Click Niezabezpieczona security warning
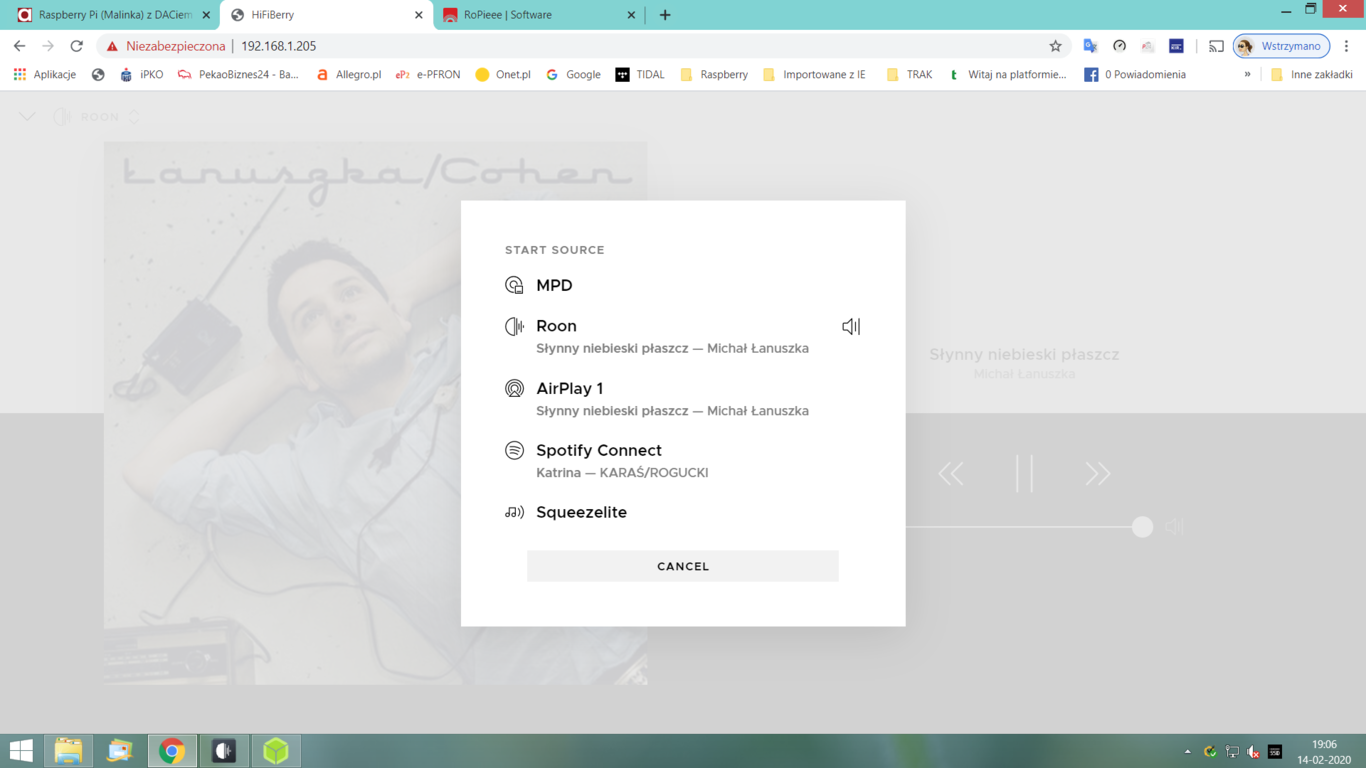The width and height of the screenshot is (1366, 768). pyautogui.click(x=166, y=46)
